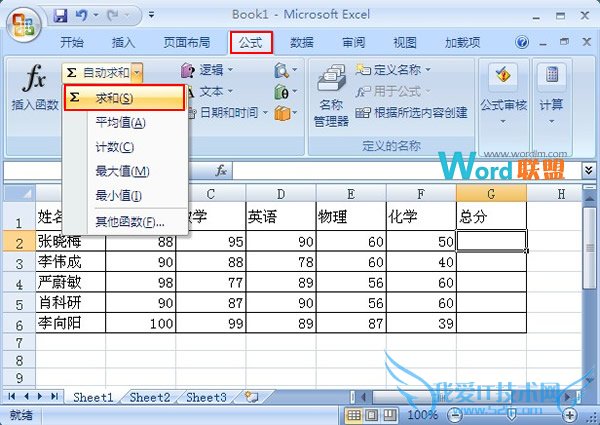Zoom in with the plus button

570,415
